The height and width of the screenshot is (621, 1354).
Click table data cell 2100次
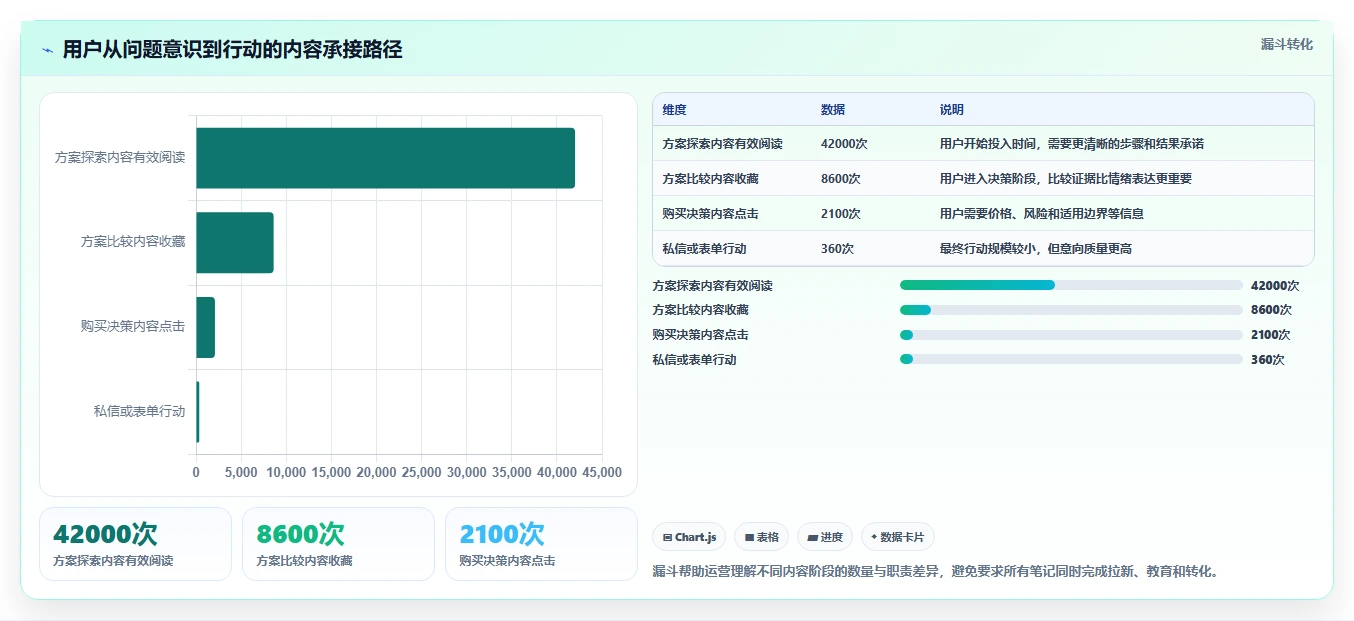[x=841, y=214]
